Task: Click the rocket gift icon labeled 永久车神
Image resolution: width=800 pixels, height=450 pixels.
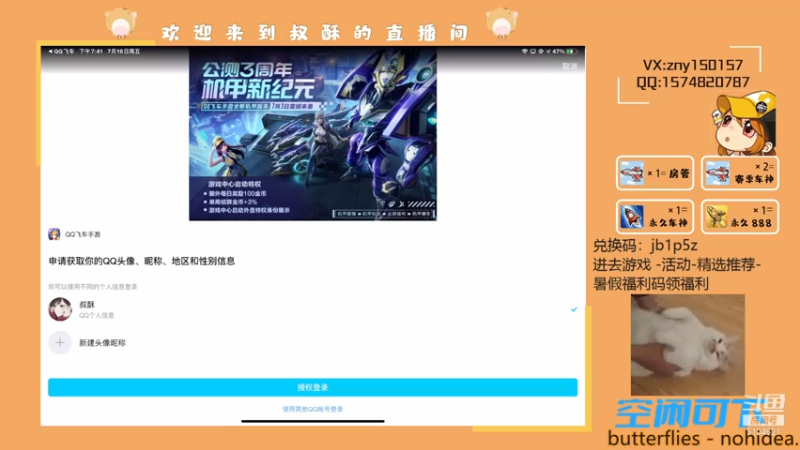Action: tap(632, 217)
